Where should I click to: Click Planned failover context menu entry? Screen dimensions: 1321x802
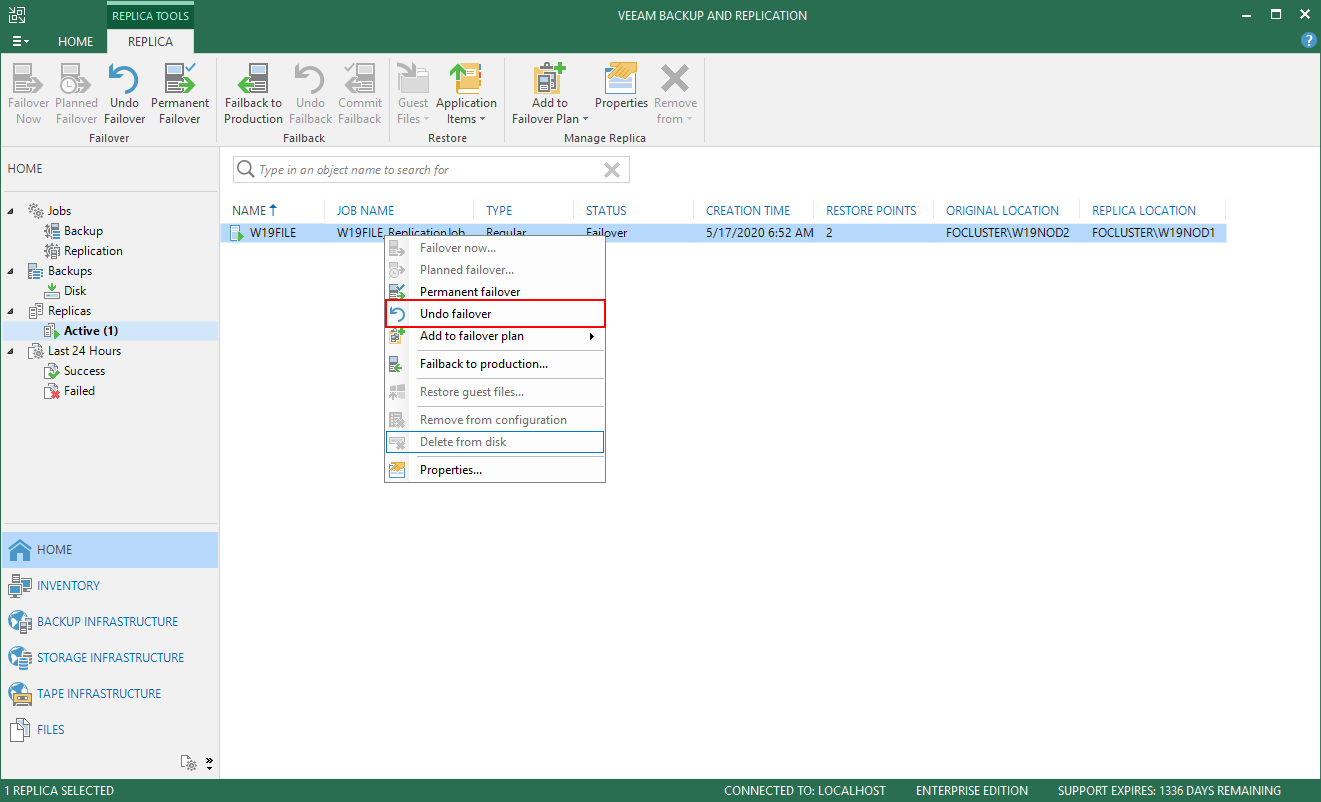click(495, 270)
